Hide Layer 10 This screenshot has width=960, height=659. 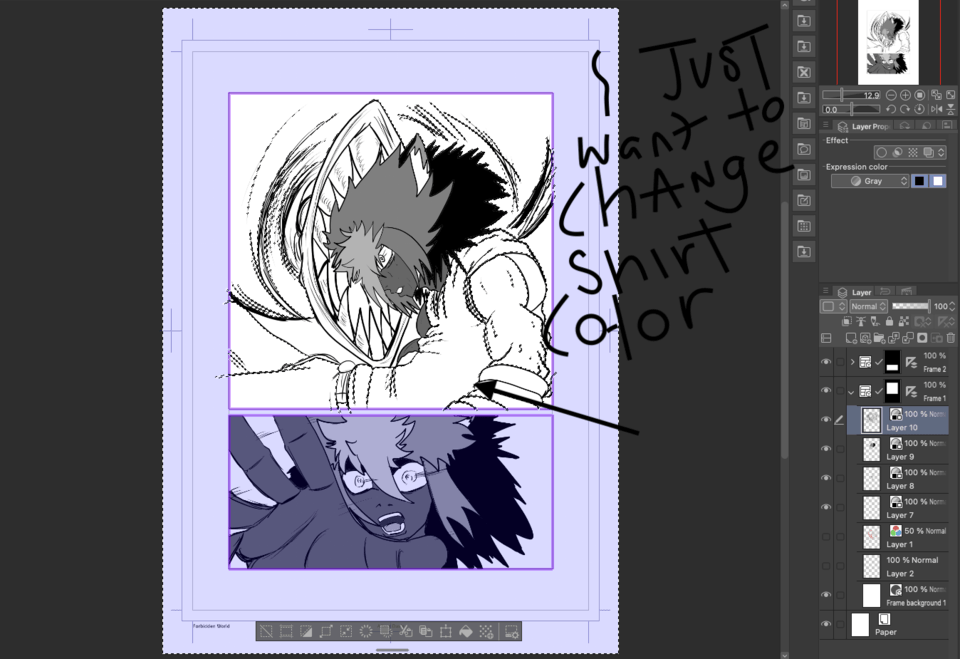pos(826,420)
